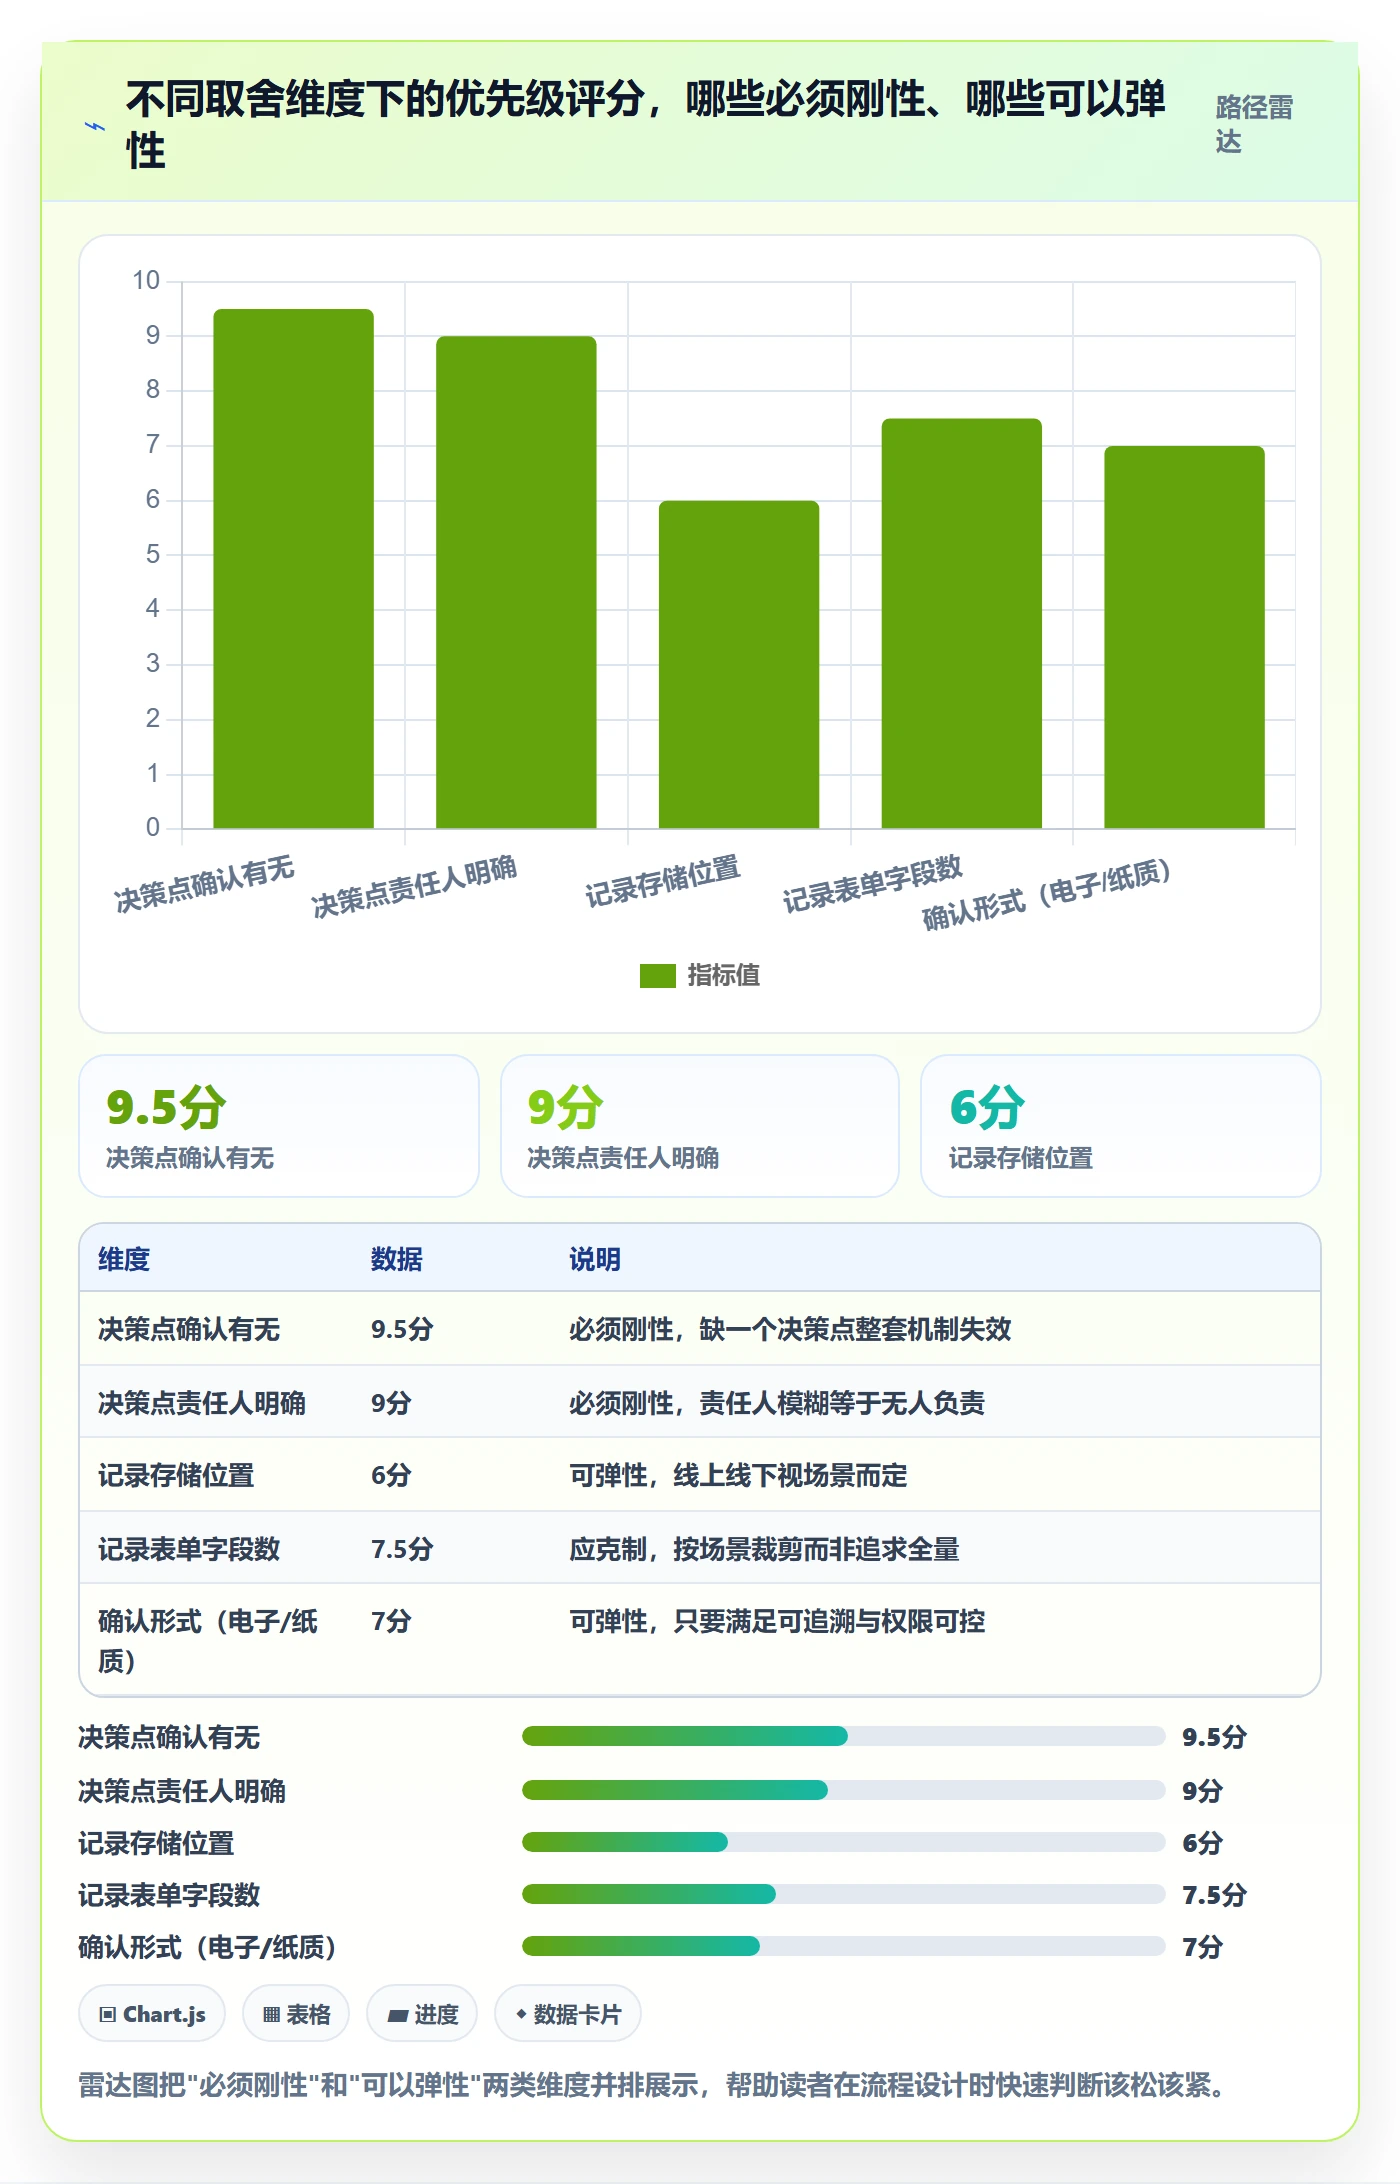The image size is (1400, 2184).
Task: Select the 表格 chip
Action: point(296,2014)
